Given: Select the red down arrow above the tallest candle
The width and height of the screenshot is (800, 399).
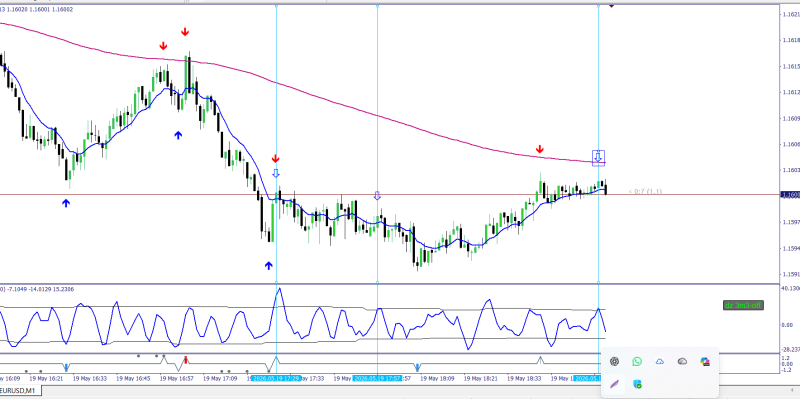Looking at the screenshot, I should pos(185,33).
